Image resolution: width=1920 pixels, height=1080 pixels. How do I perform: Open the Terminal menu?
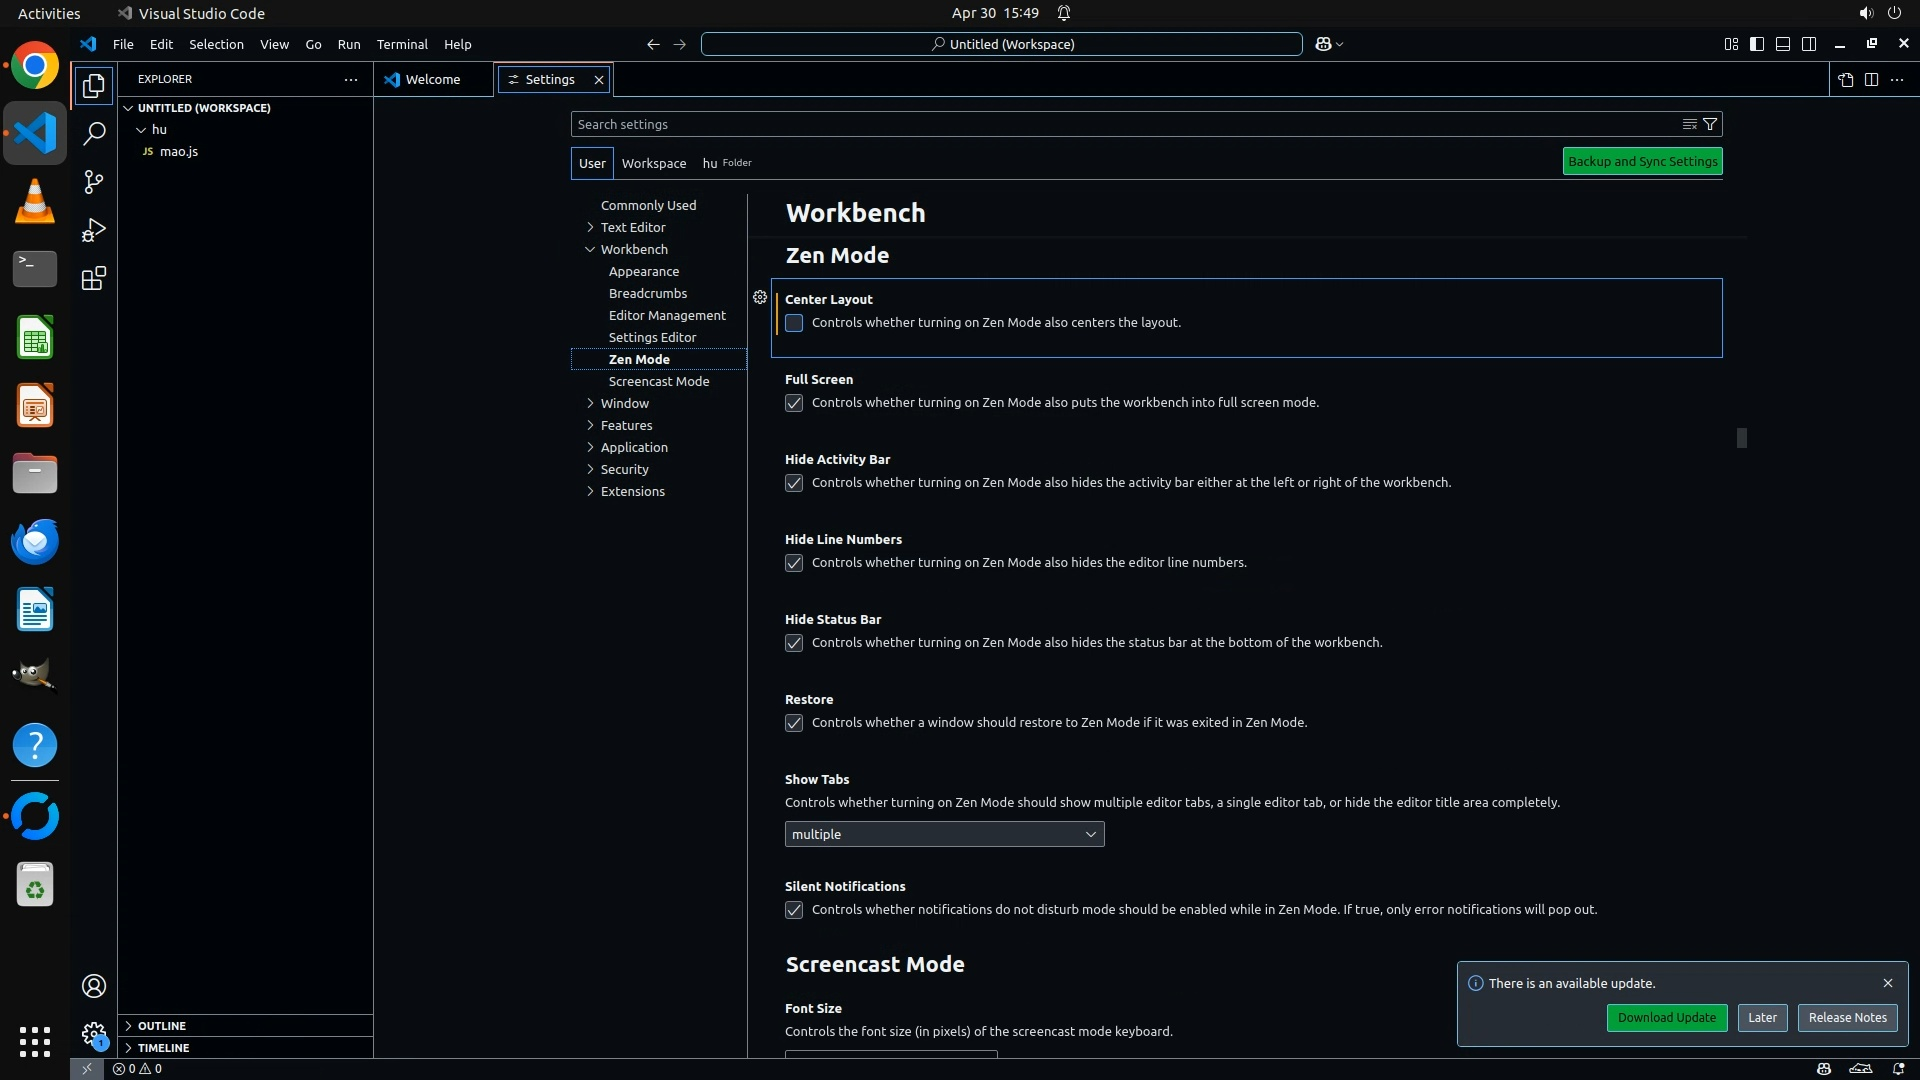pyautogui.click(x=402, y=44)
